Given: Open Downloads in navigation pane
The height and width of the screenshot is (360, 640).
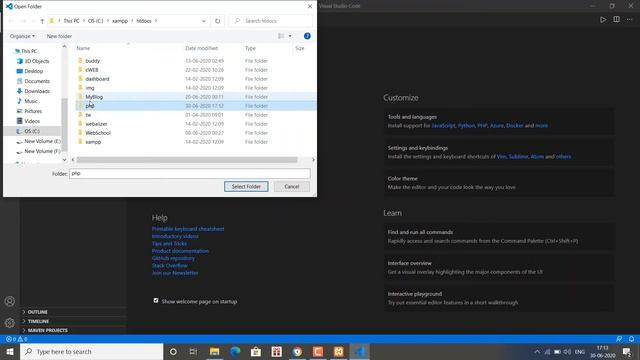Looking at the screenshot, I should [x=37, y=91].
